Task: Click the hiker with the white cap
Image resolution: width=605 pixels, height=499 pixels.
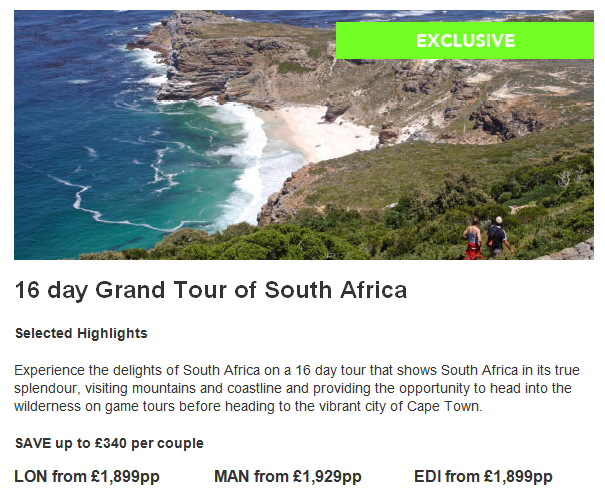Action: [x=497, y=236]
